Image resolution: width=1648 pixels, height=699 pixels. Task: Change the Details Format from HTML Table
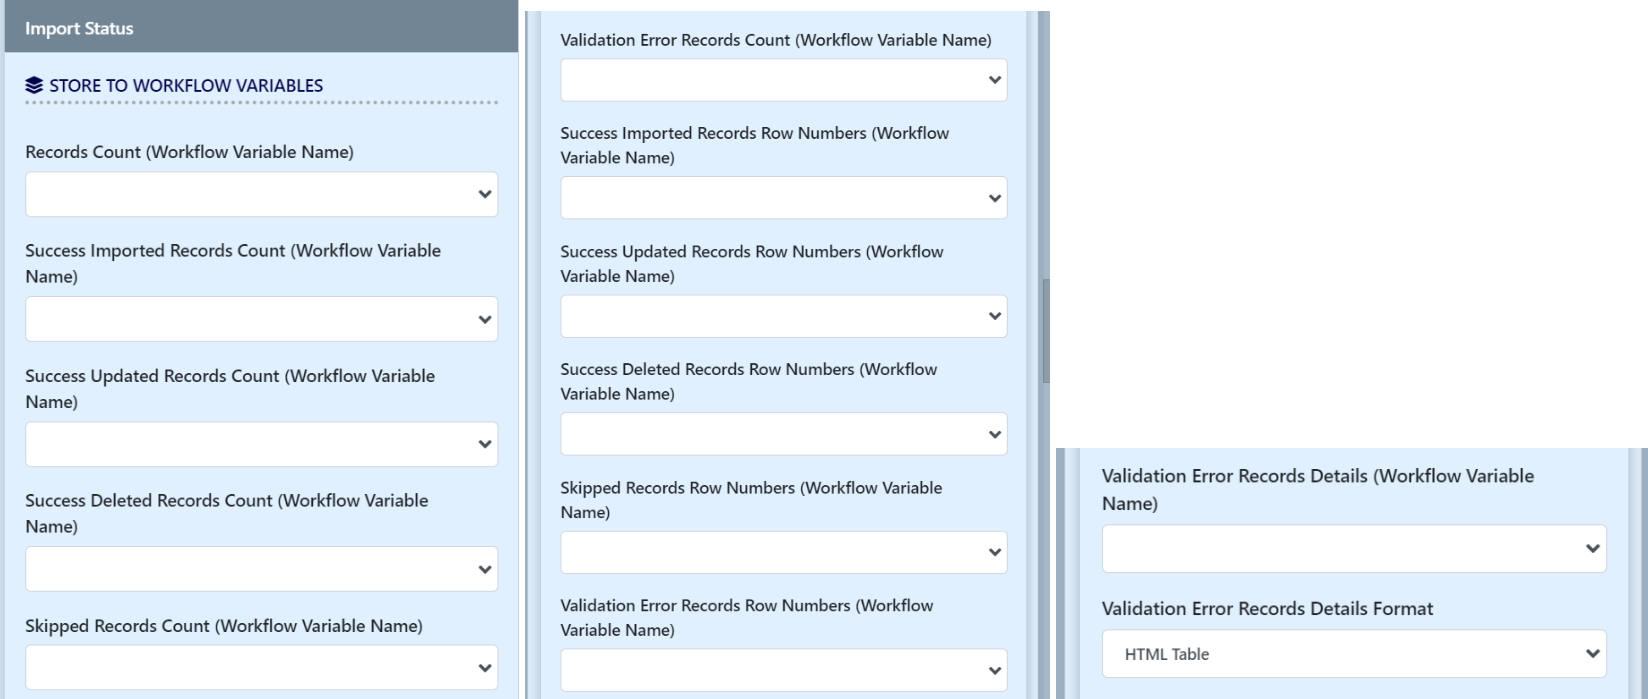pyautogui.click(x=1353, y=654)
